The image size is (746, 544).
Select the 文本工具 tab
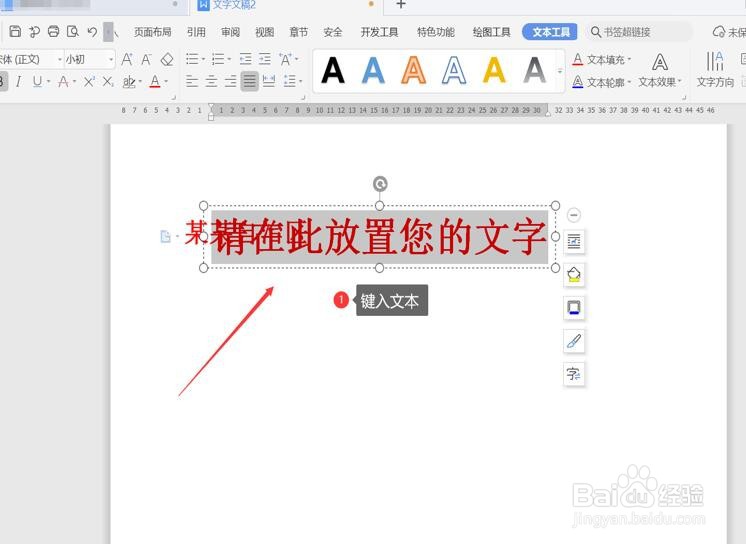[x=550, y=32]
